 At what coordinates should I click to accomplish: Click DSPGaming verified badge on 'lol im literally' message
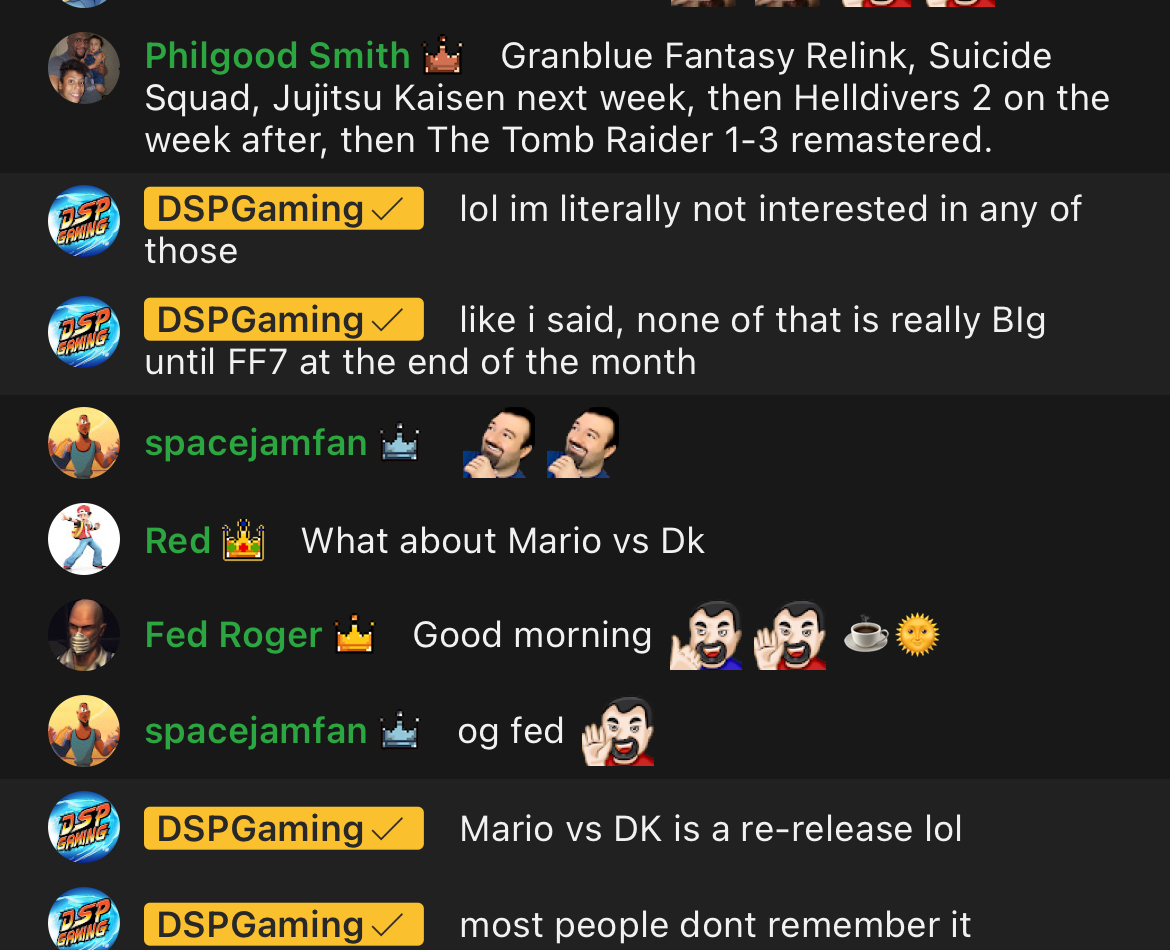click(x=388, y=209)
